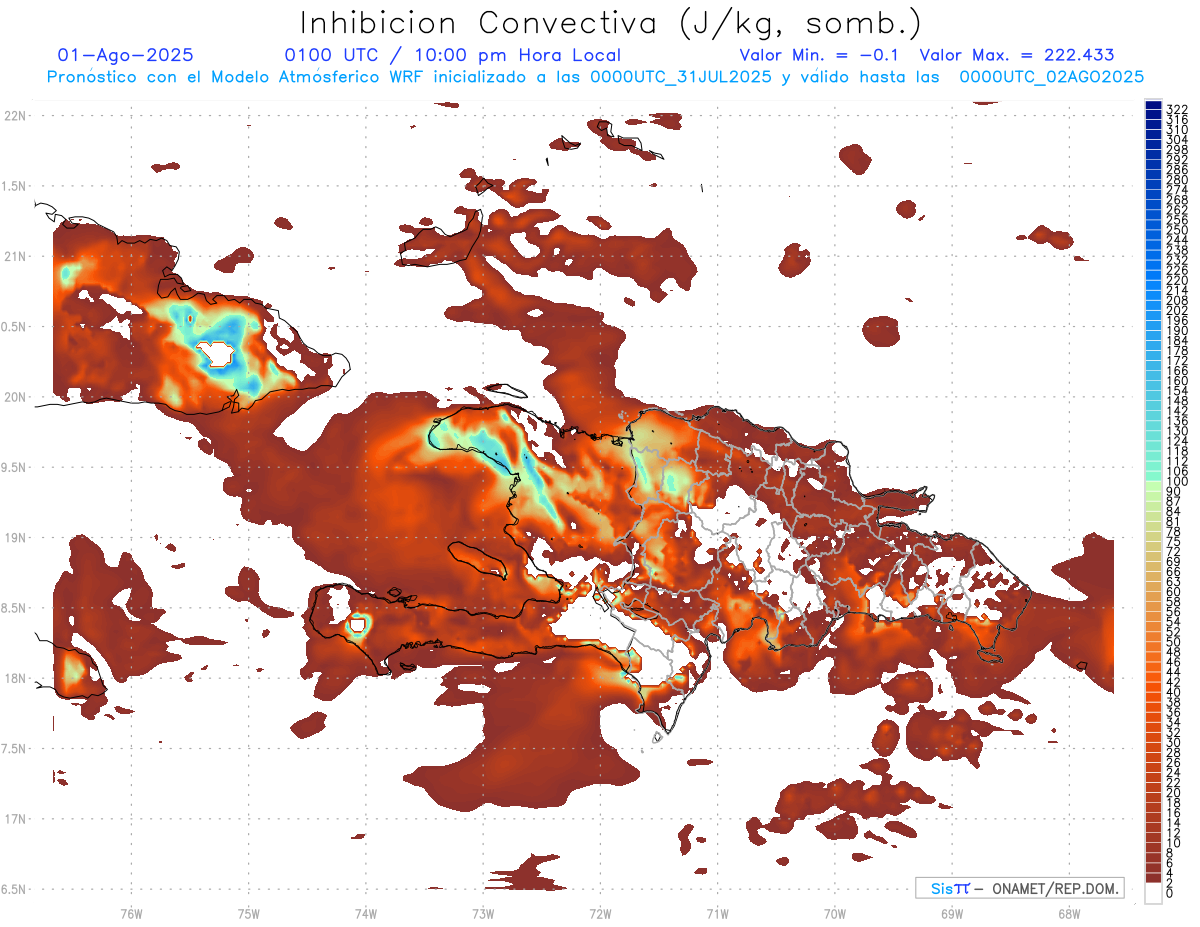The image size is (1200, 927).
Task: Click the "18N" latitude label
Action: (15, 678)
